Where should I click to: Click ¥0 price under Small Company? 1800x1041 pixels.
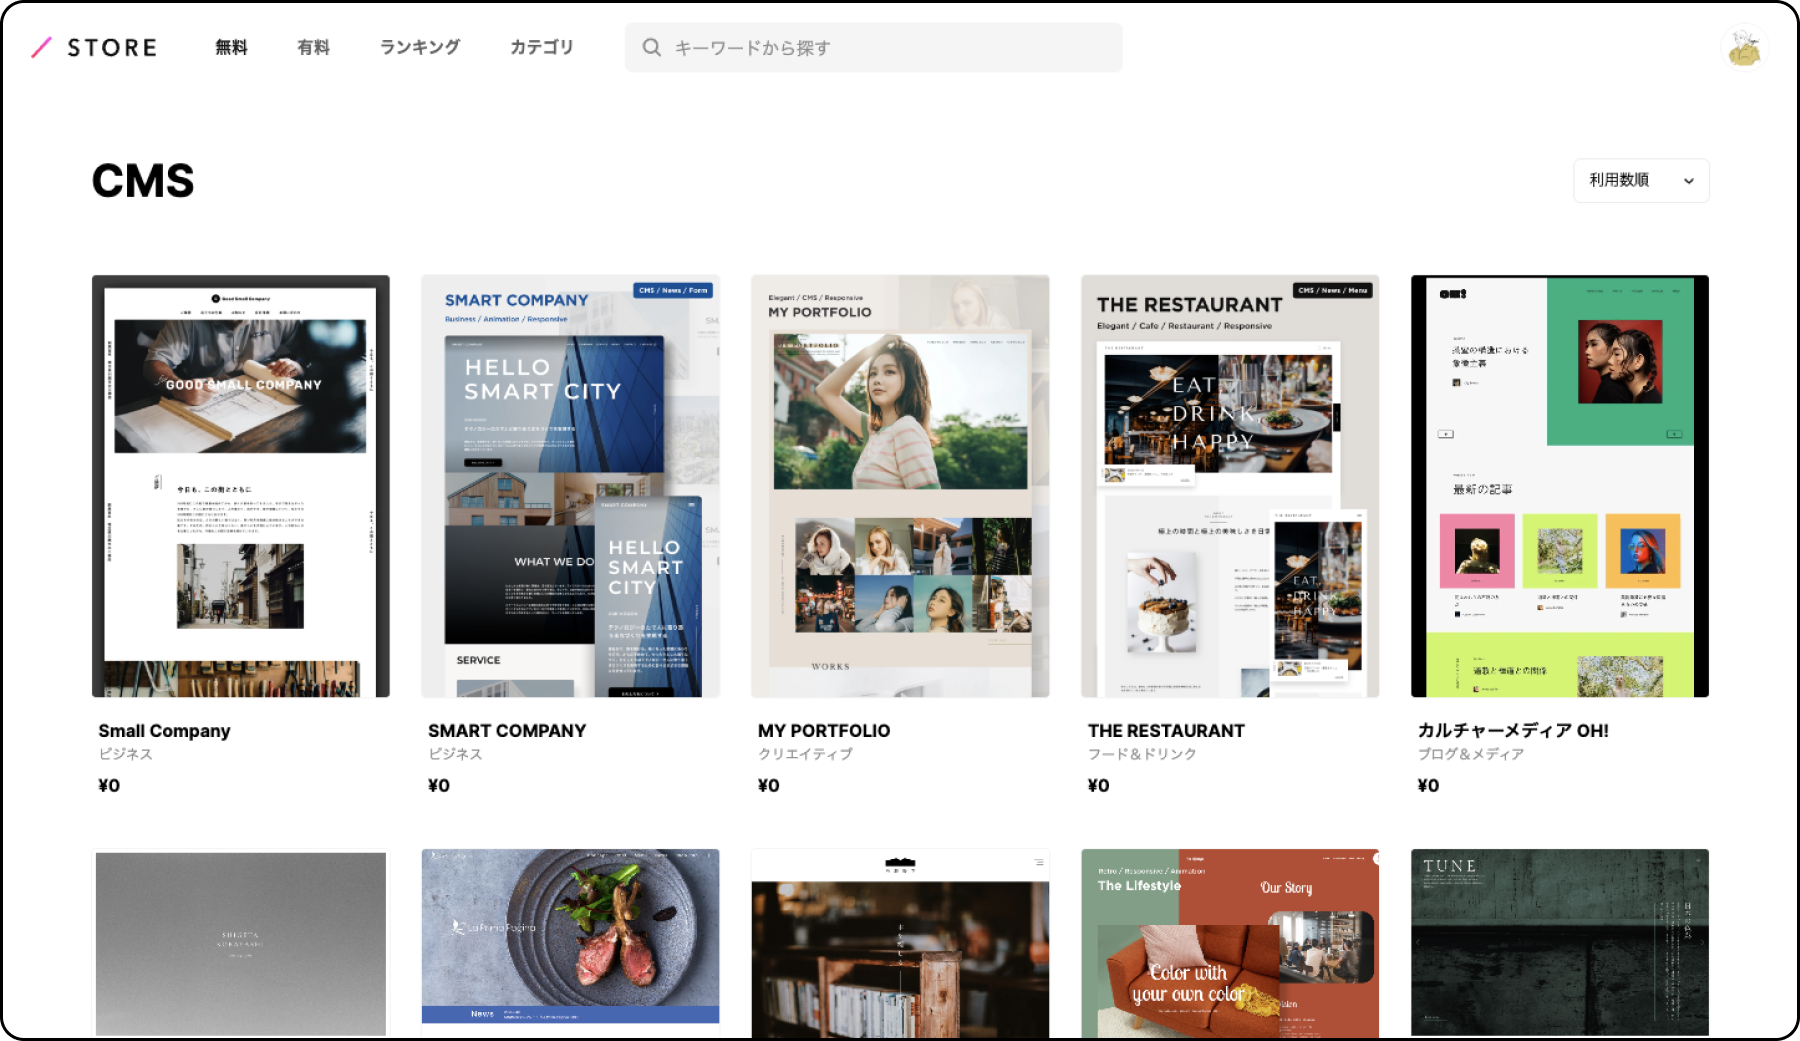(x=109, y=786)
